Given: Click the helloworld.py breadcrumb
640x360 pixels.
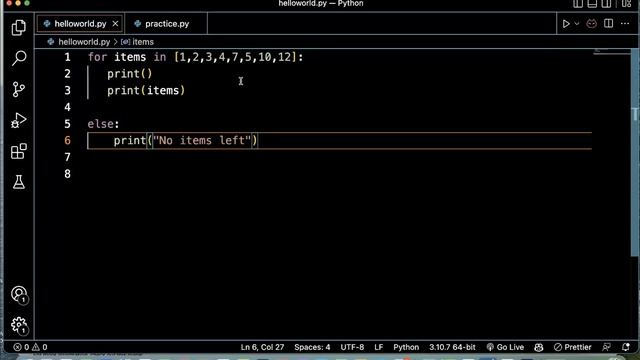Looking at the screenshot, I should tap(84, 42).
